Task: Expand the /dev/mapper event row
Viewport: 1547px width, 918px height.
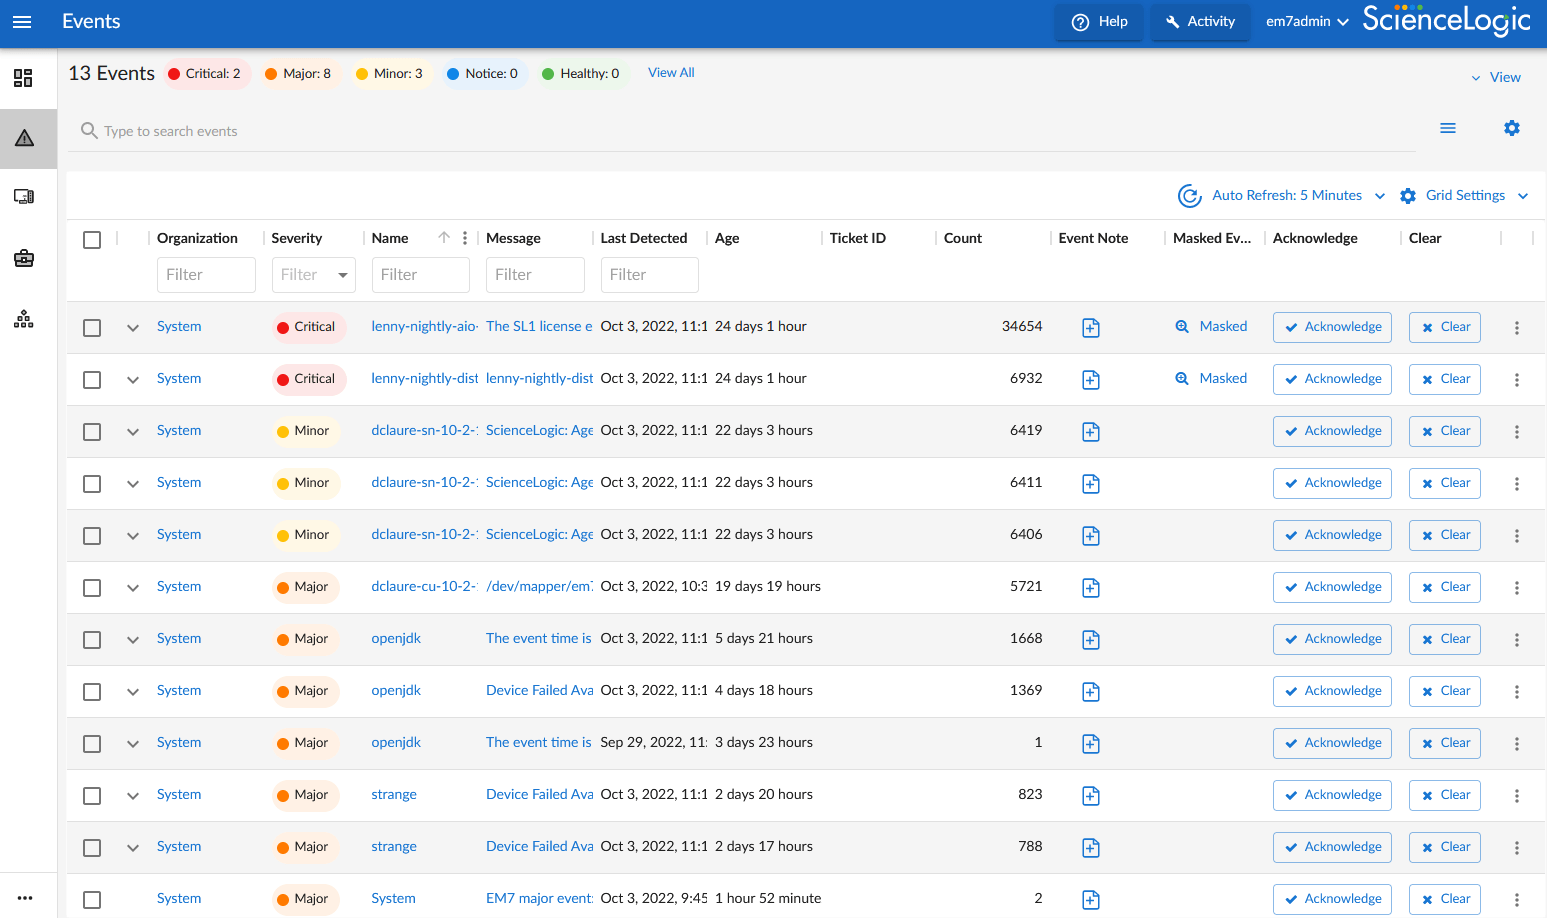Action: (133, 588)
